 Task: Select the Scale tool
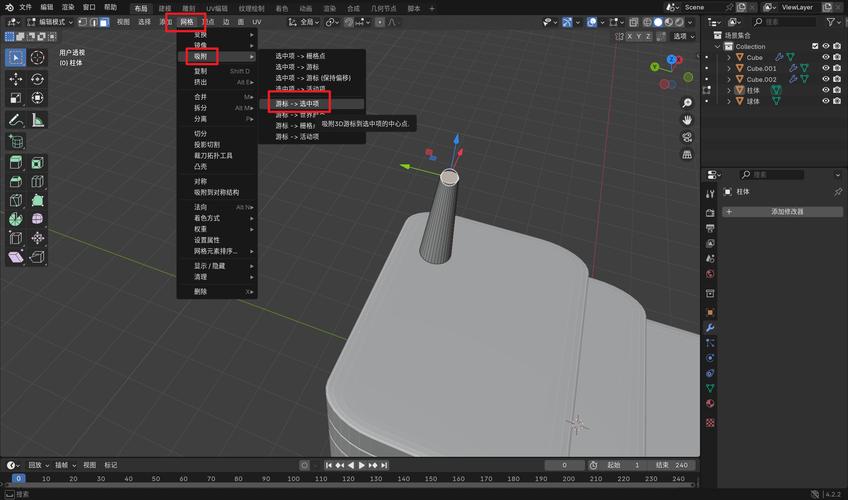coord(16,98)
